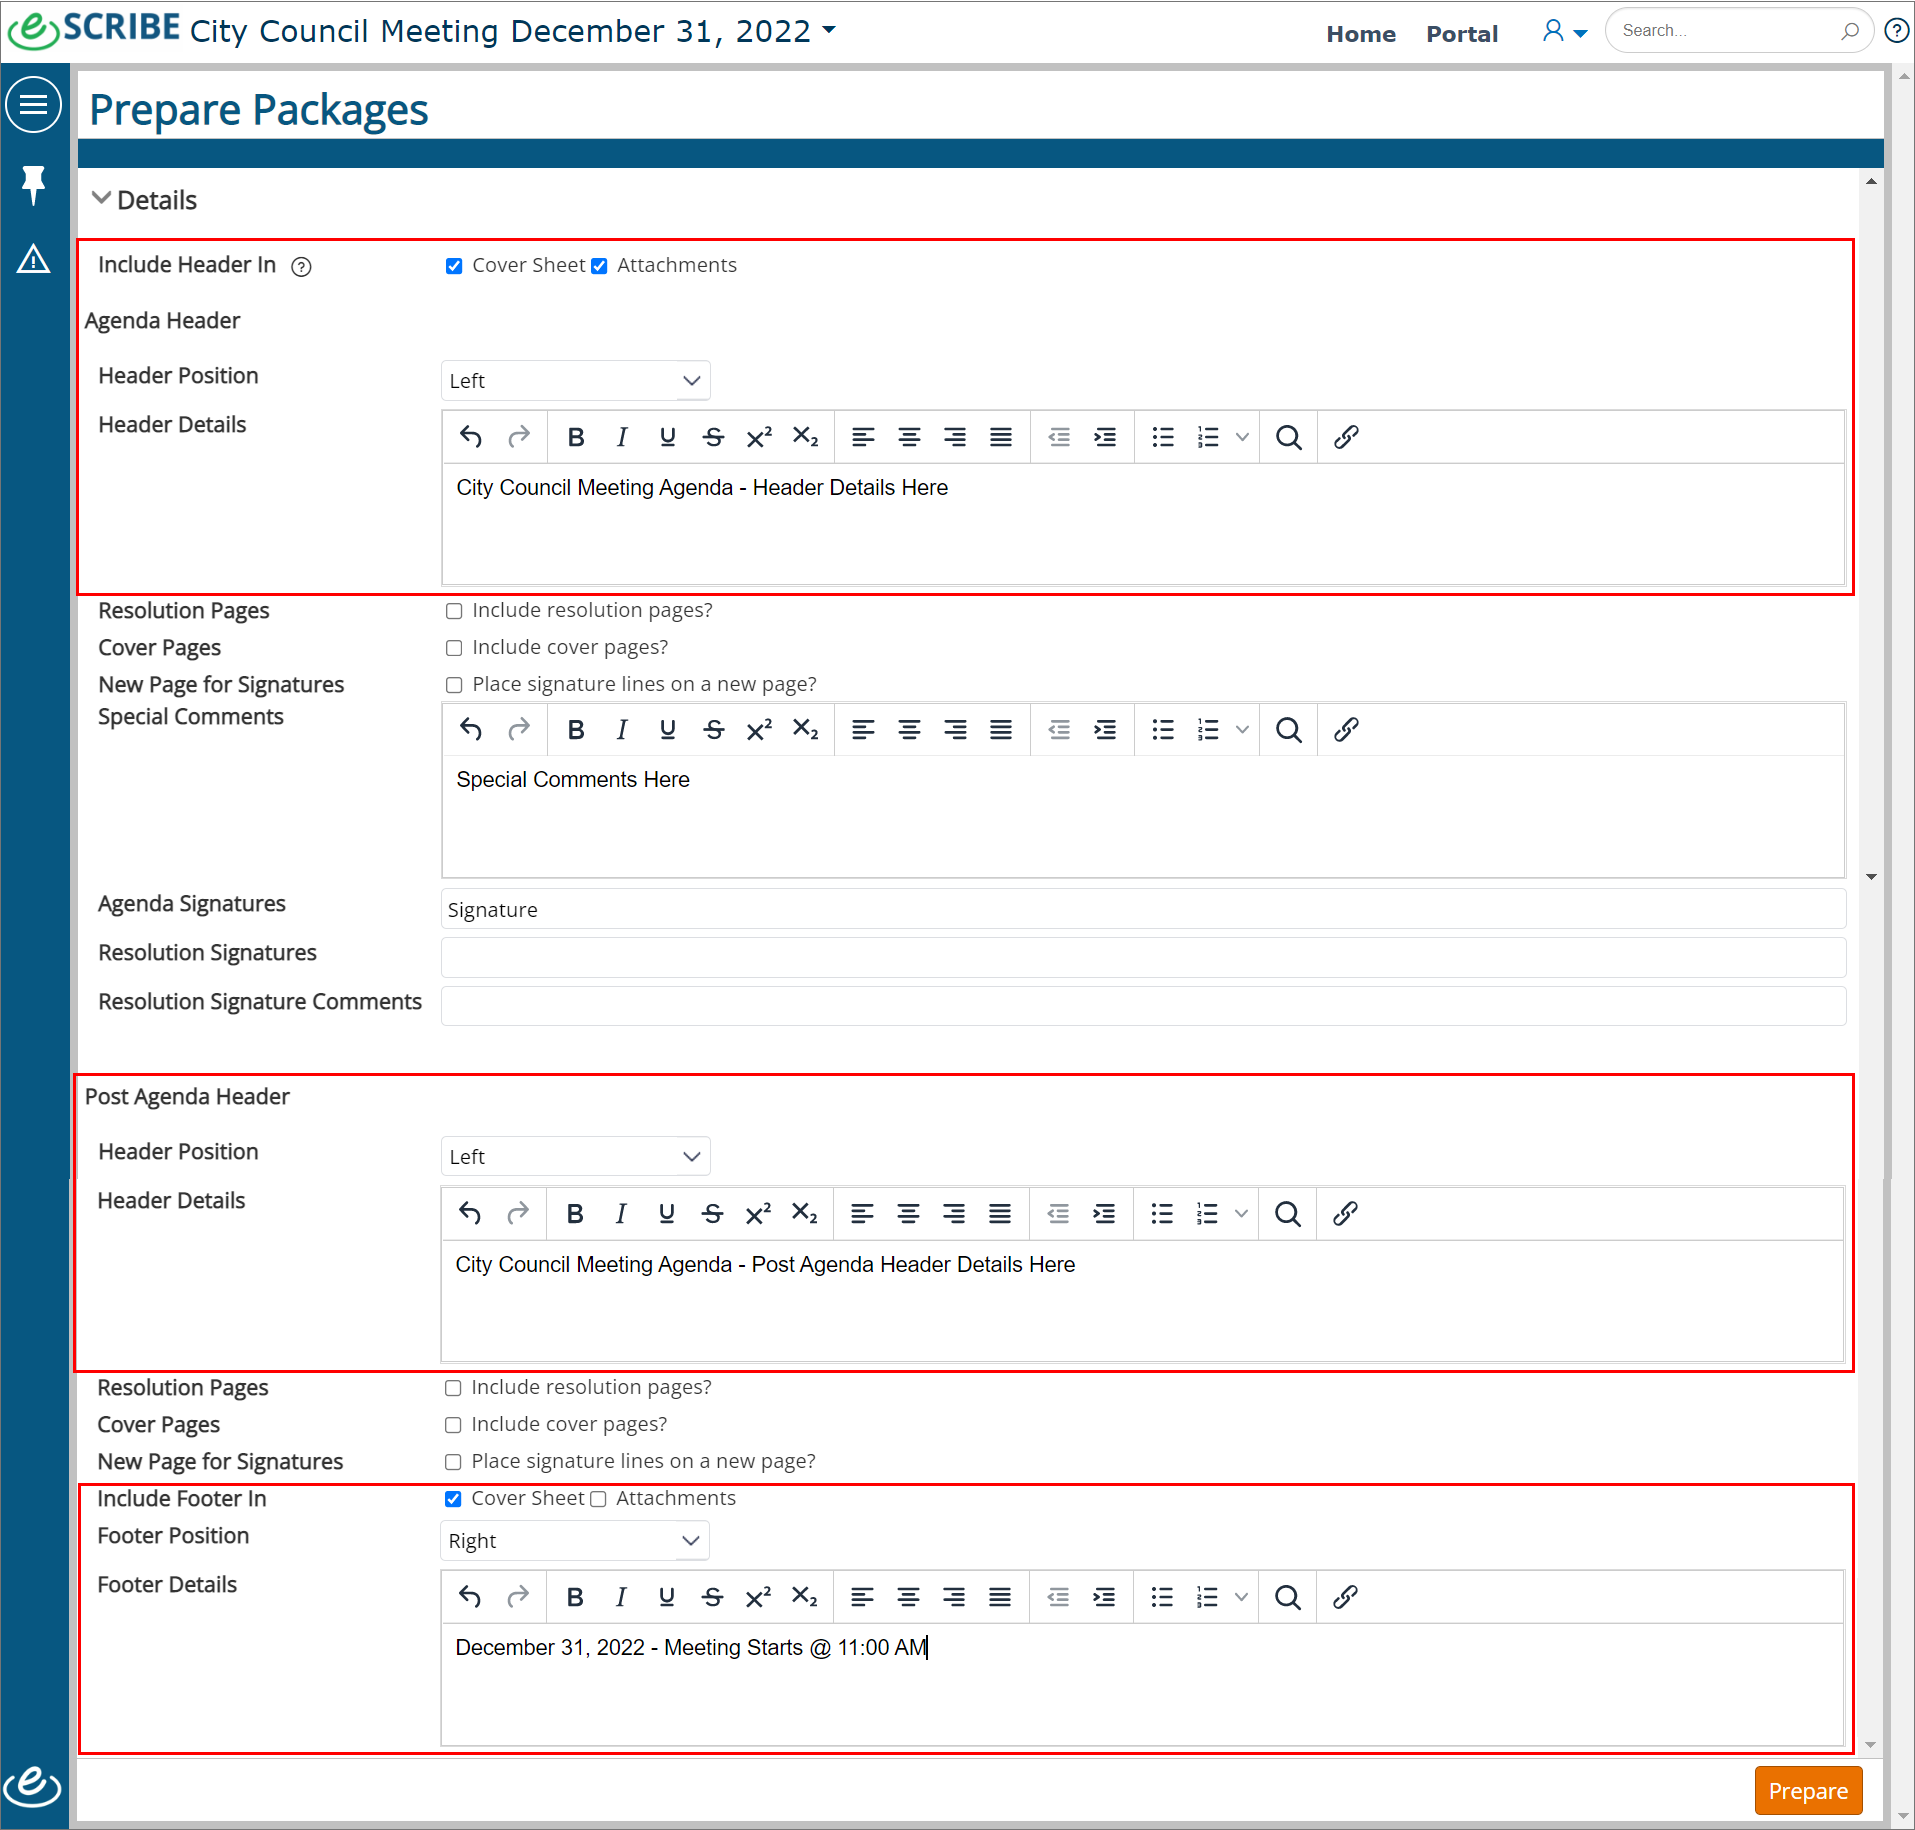This screenshot has width=1915, height=1830.
Task: Click Italic in Agenda Header Details editor
Action: (622, 437)
